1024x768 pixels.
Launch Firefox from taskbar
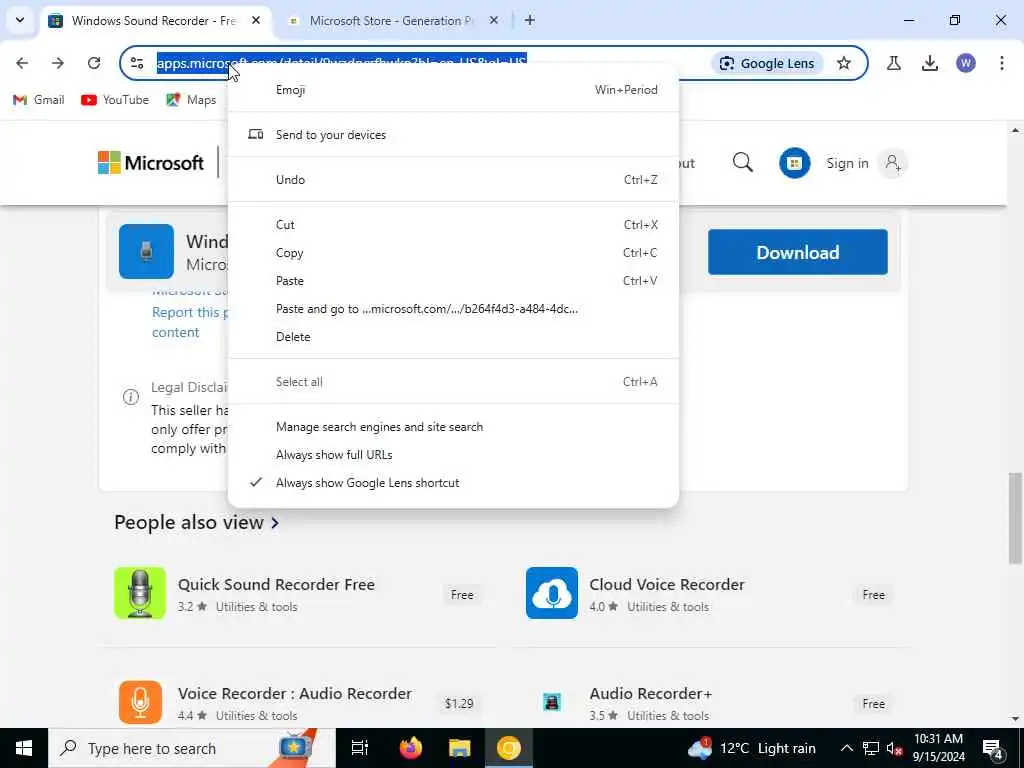[411, 748]
